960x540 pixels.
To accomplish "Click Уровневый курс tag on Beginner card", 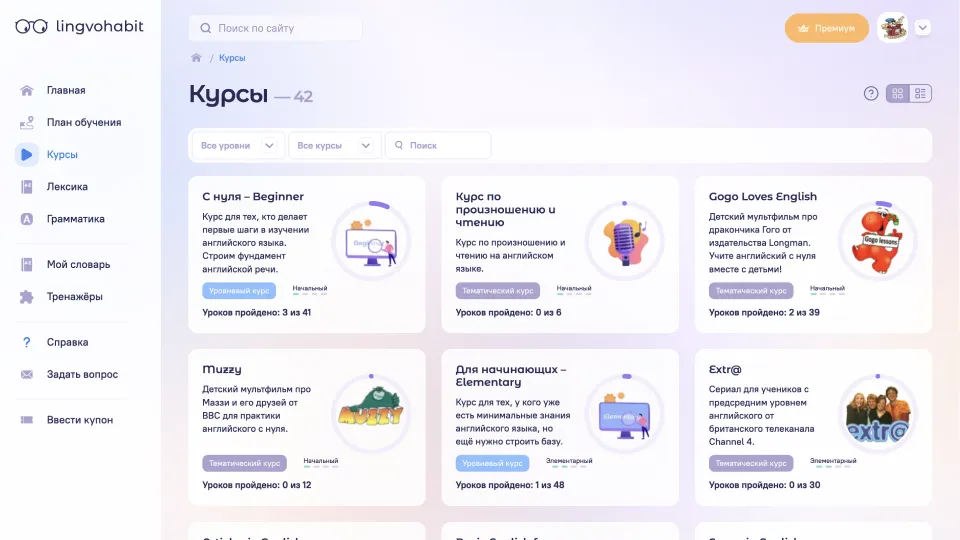I will click(x=239, y=291).
